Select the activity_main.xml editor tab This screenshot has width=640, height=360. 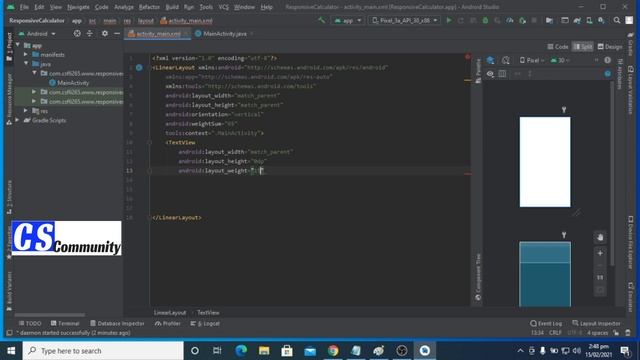(x=158, y=33)
